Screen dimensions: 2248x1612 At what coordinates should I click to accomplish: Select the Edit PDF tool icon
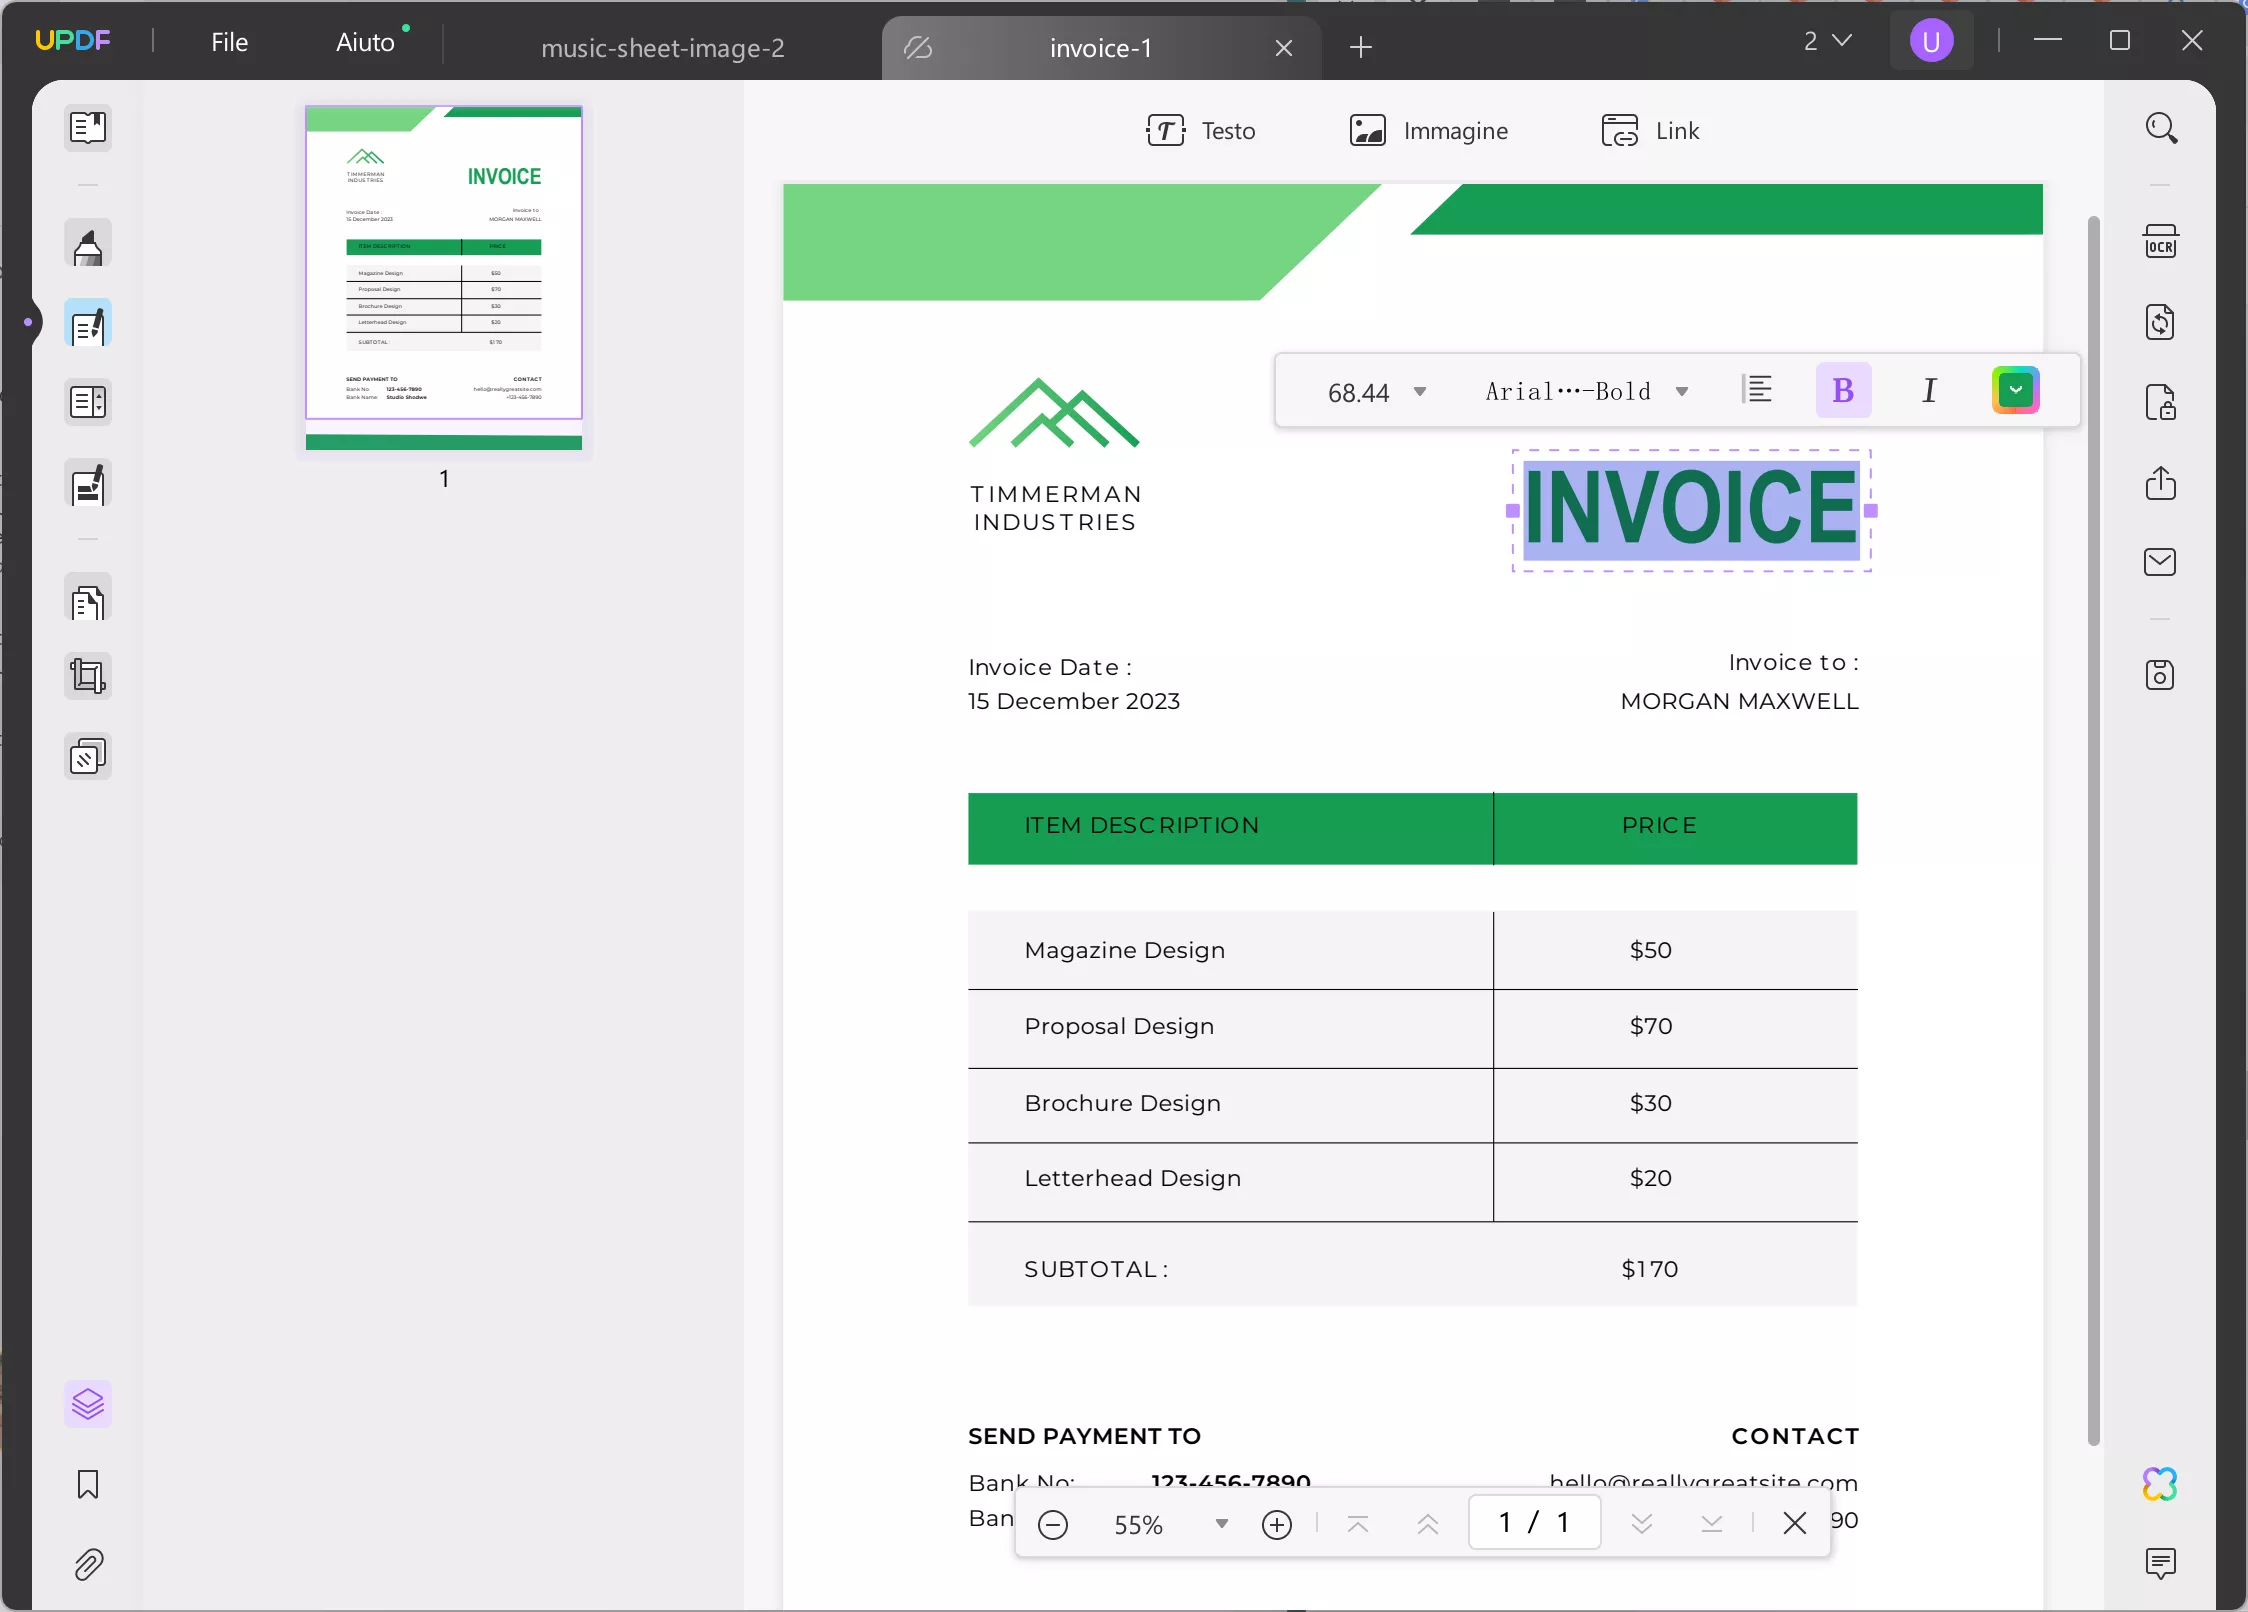click(x=88, y=324)
